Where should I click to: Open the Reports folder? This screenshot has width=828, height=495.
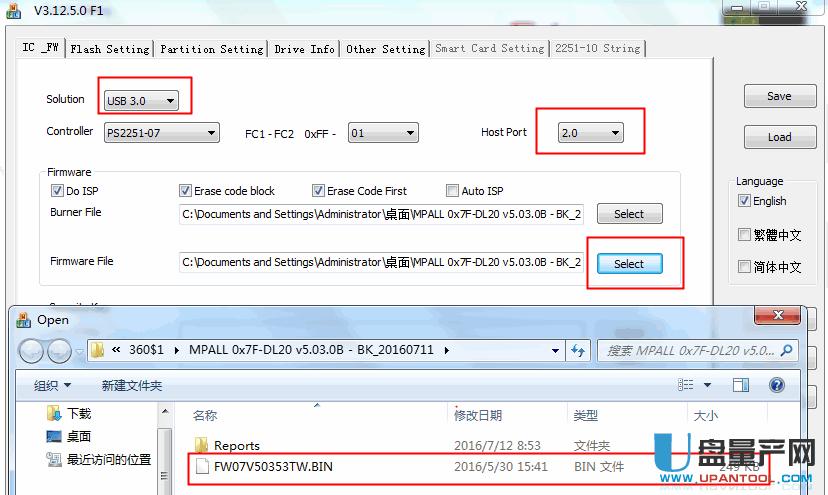click(x=236, y=445)
